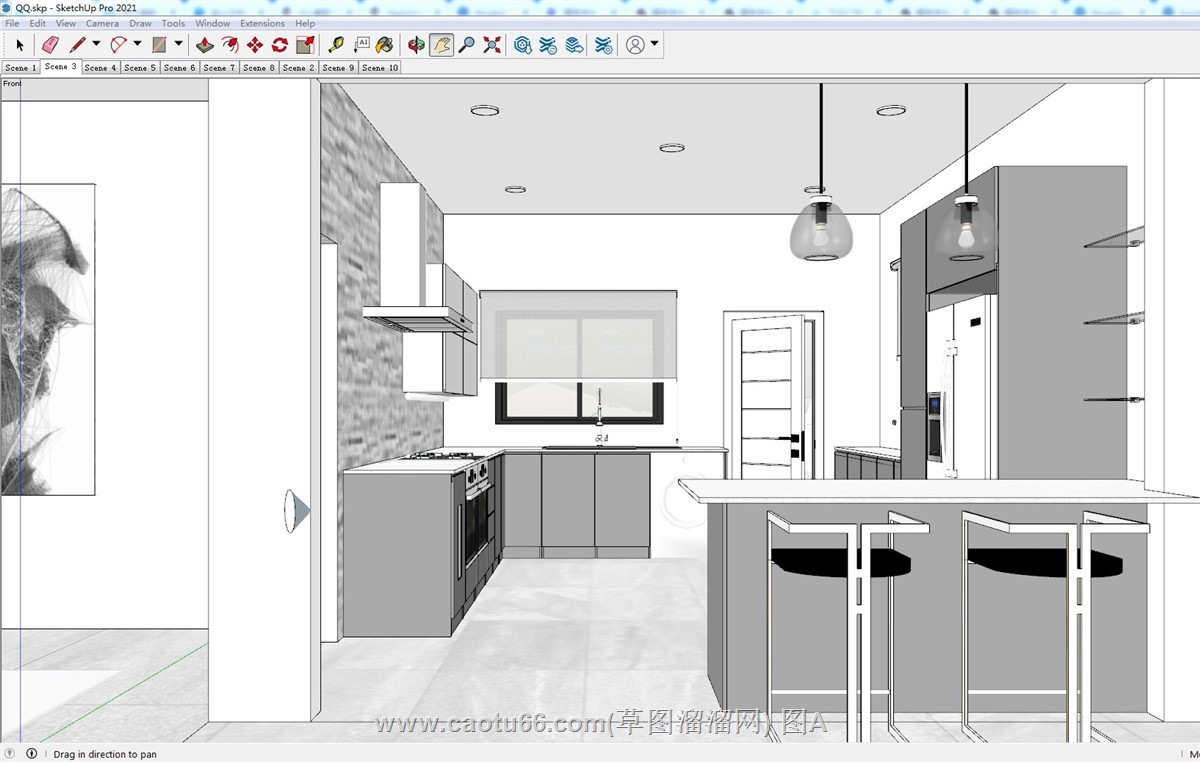The image size is (1200, 762).
Task: Select the Line pencil tool
Action: 78,45
